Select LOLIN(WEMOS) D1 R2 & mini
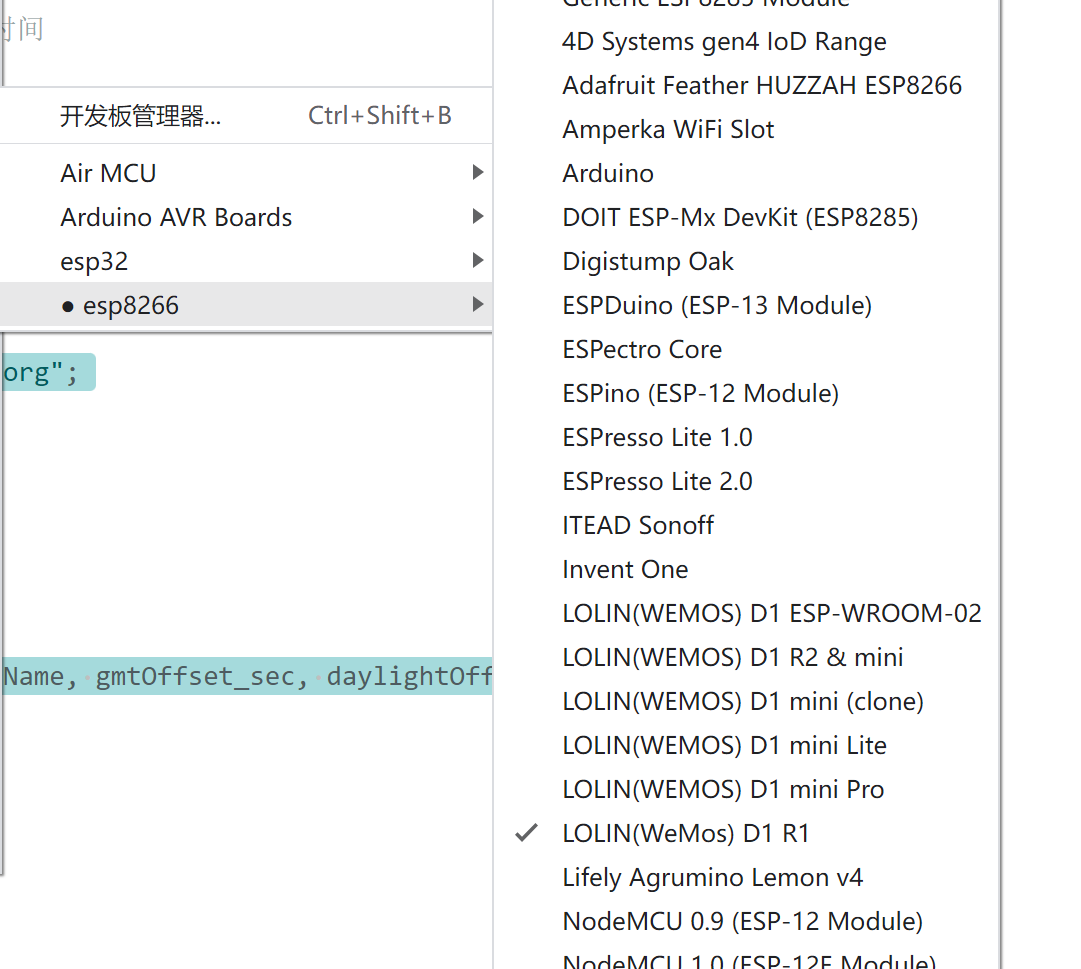This screenshot has width=1081, height=969. (747, 657)
